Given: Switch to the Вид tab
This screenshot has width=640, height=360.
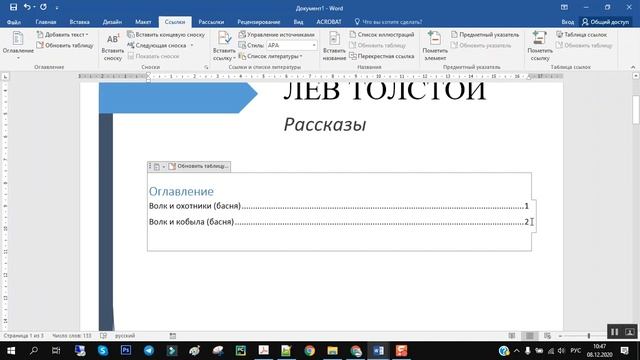Looking at the screenshot, I should click(298, 22).
